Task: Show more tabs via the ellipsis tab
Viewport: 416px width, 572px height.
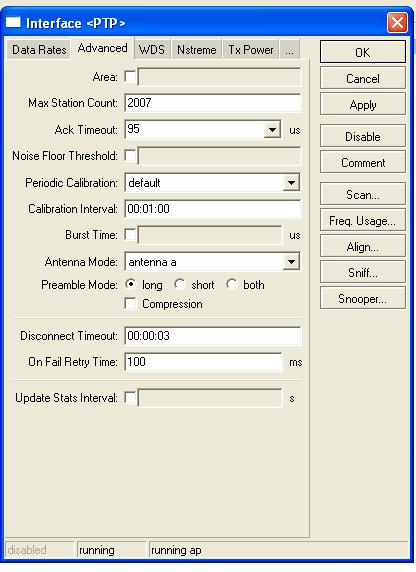Action: (290, 50)
